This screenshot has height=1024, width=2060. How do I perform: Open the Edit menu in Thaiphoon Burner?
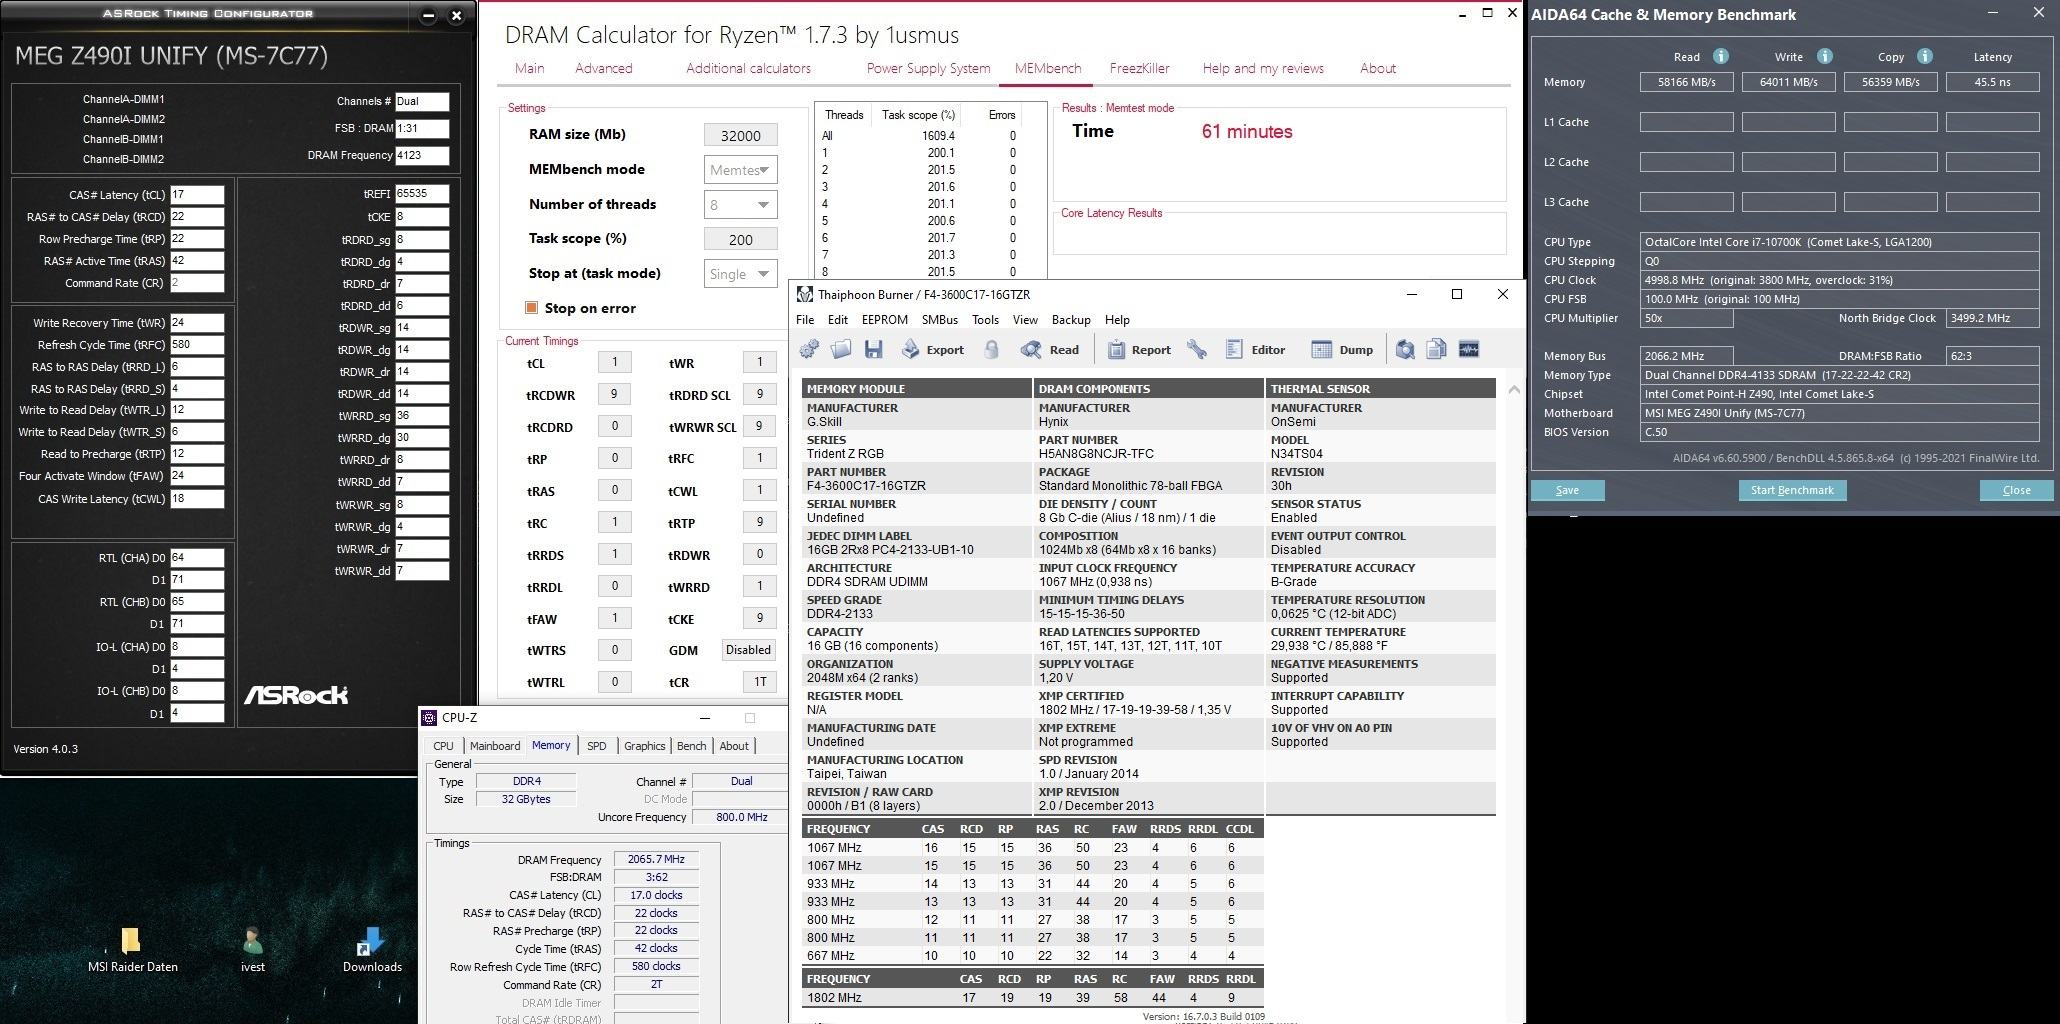(838, 320)
